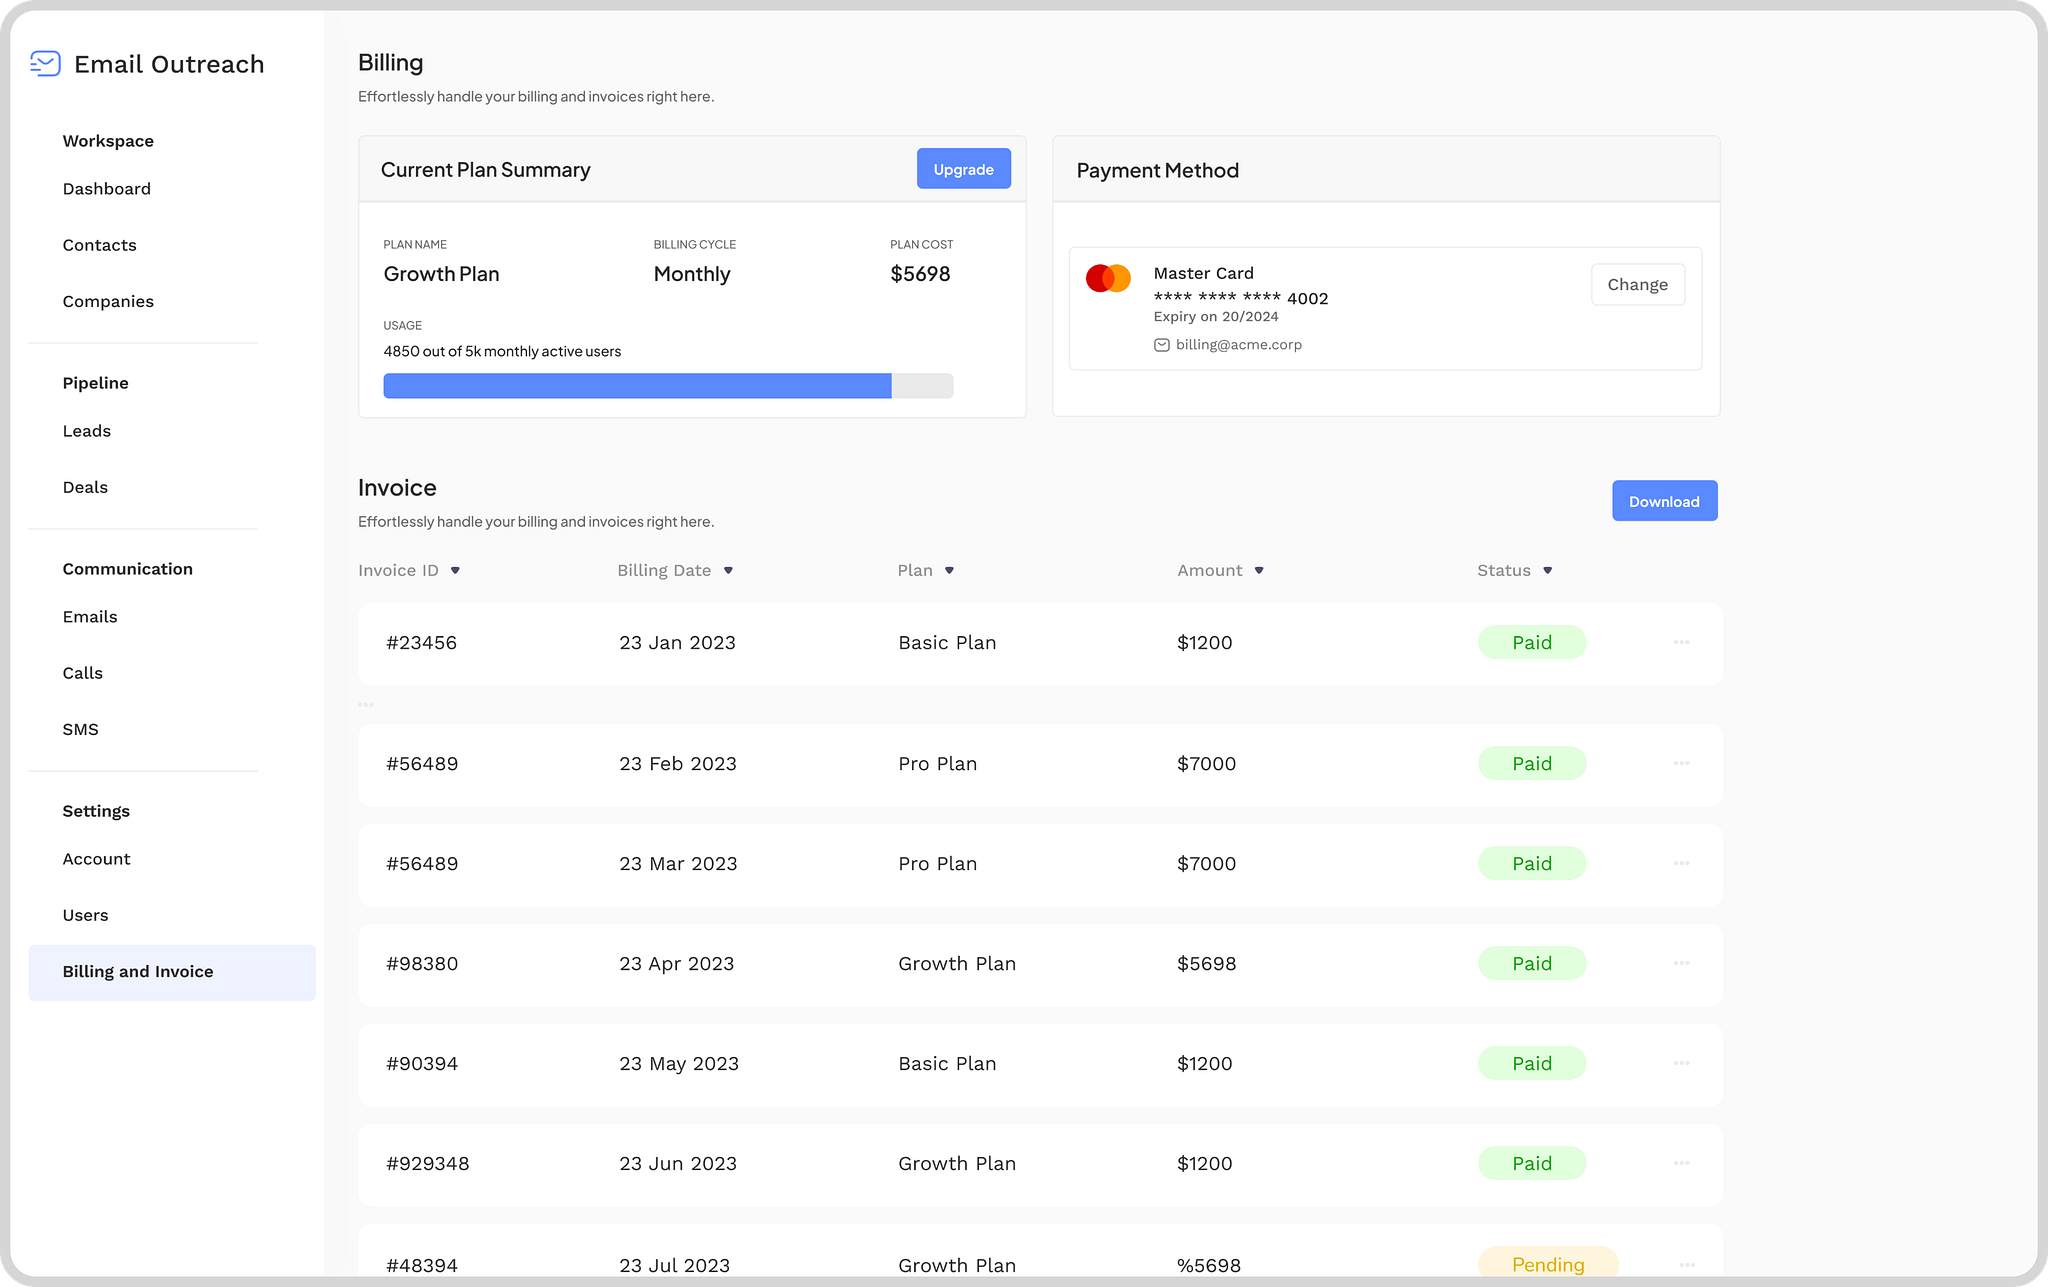The image size is (2048, 1287).
Task: Click the Email Outreach envelope logo icon
Action: [43, 63]
